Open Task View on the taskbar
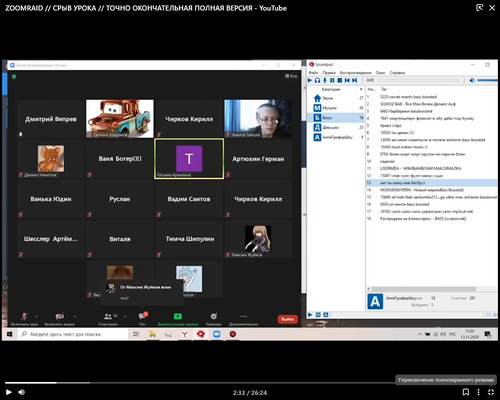 (x=136, y=334)
